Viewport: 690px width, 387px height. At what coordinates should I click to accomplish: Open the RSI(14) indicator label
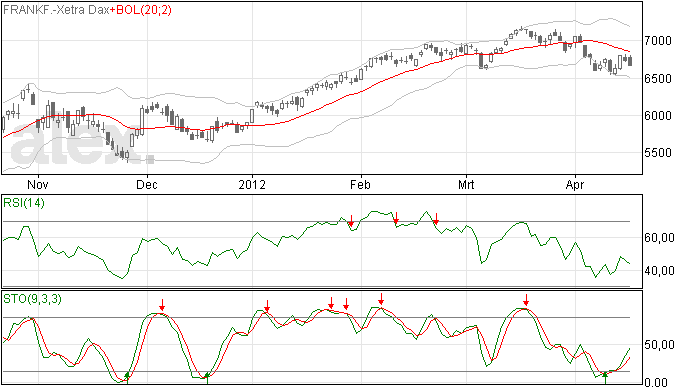24,203
